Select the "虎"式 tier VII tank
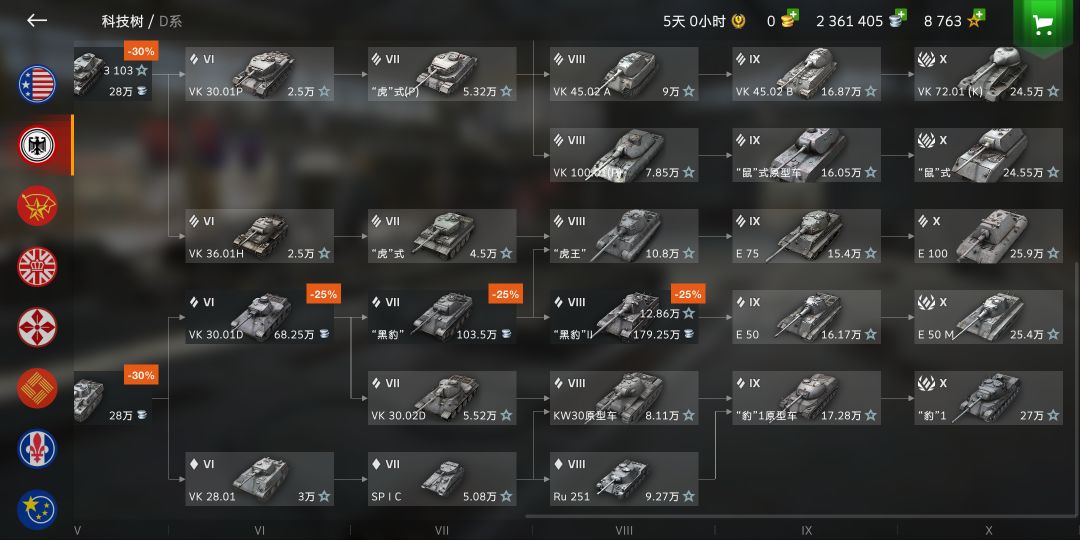 tap(442, 236)
